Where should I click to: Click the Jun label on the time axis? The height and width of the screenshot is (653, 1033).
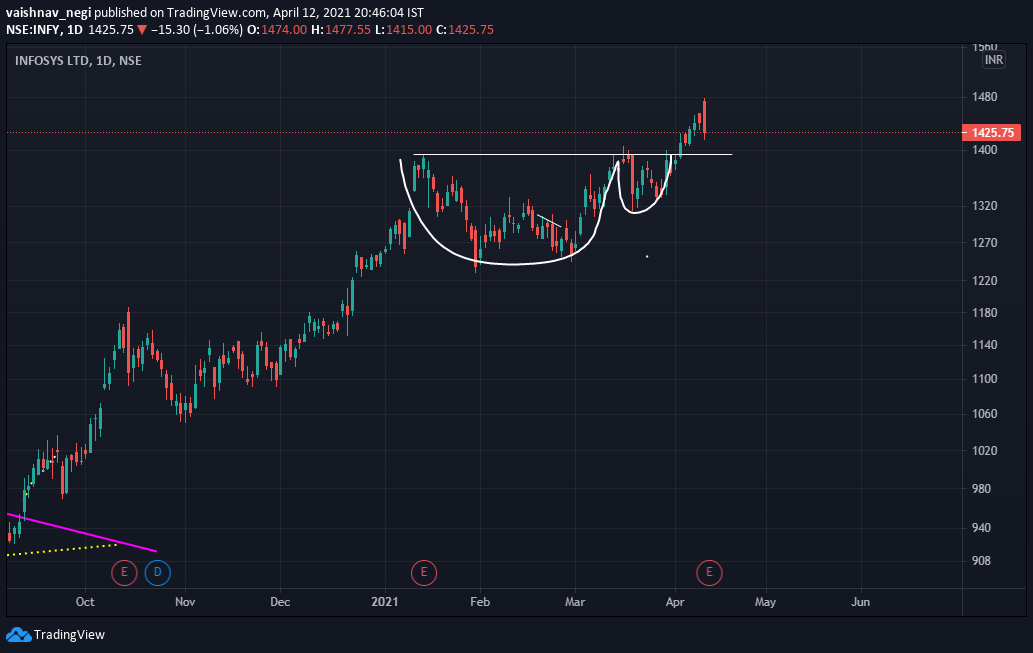point(860,602)
